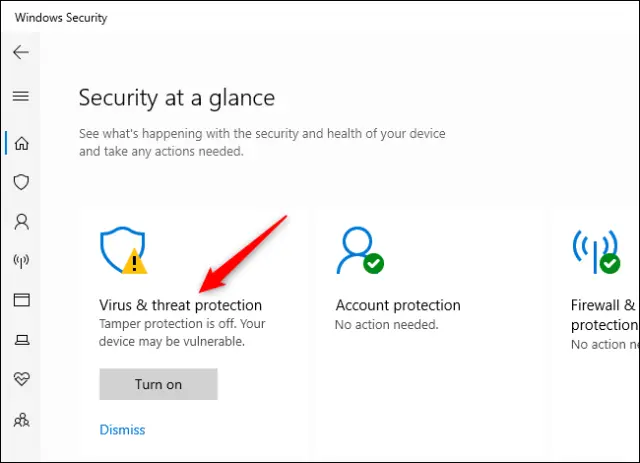This screenshot has height=463, width=640.
Task: Click the large Firewall signal icon with green check
Action: coord(596,250)
